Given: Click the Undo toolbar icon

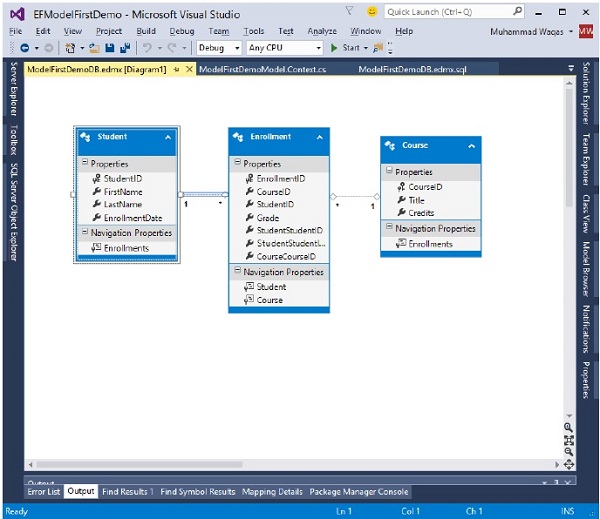Looking at the screenshot, I should click(147, 48).
